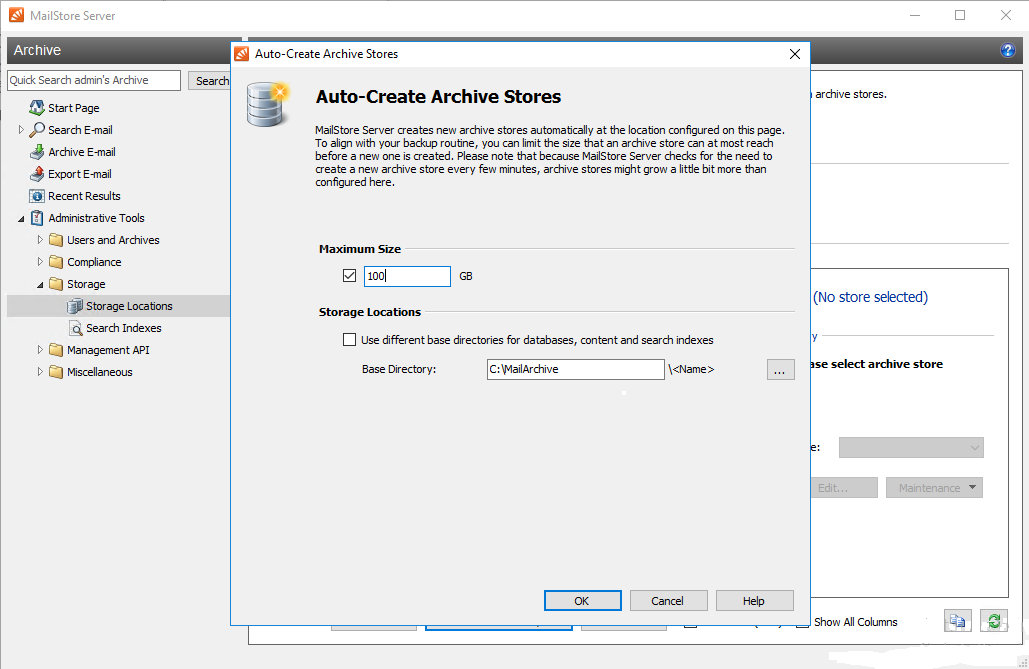
Task: Click the Search E-mail magnifier icon
Action: [x=37, y=130]
